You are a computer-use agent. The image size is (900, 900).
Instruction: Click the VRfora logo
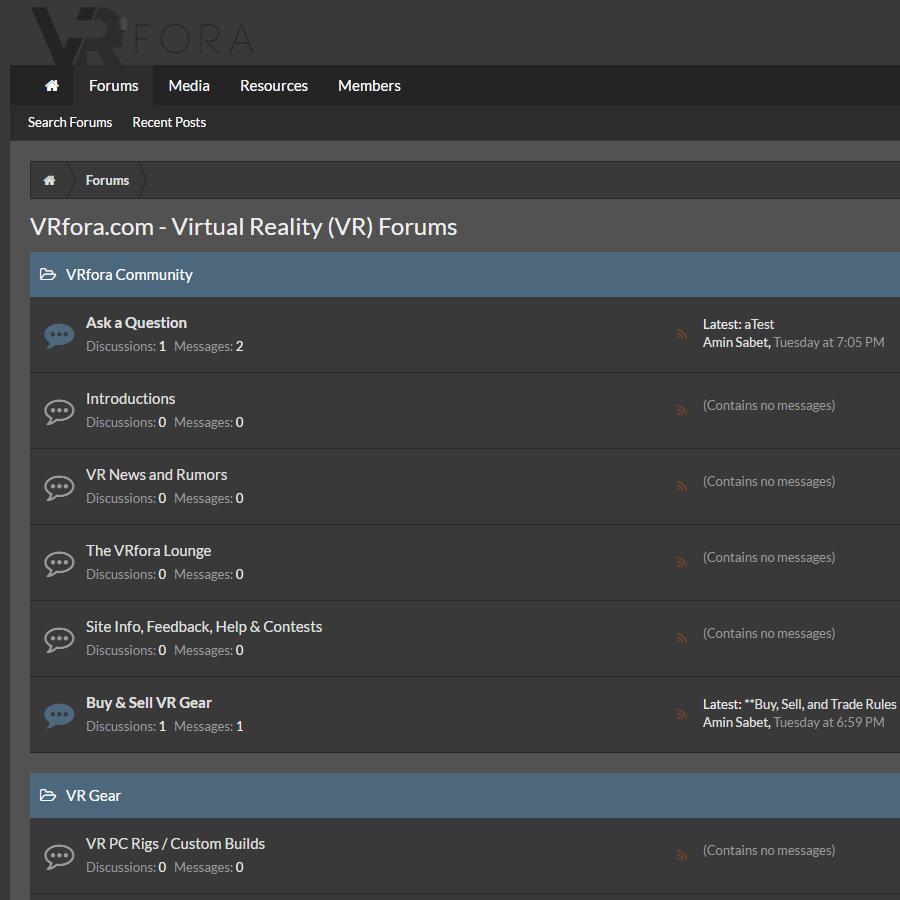click(x=142, y=35)
